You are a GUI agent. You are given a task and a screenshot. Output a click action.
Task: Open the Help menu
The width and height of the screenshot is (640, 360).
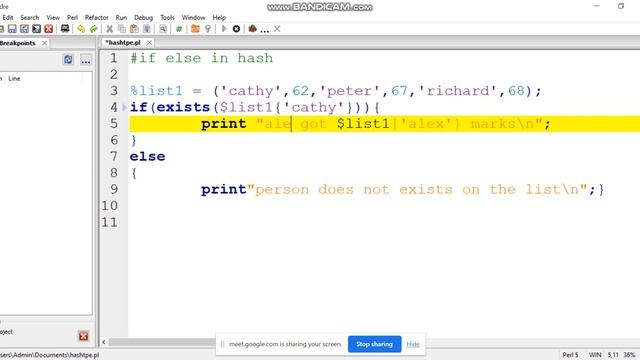pyautogui.click(x=219, y=18)
